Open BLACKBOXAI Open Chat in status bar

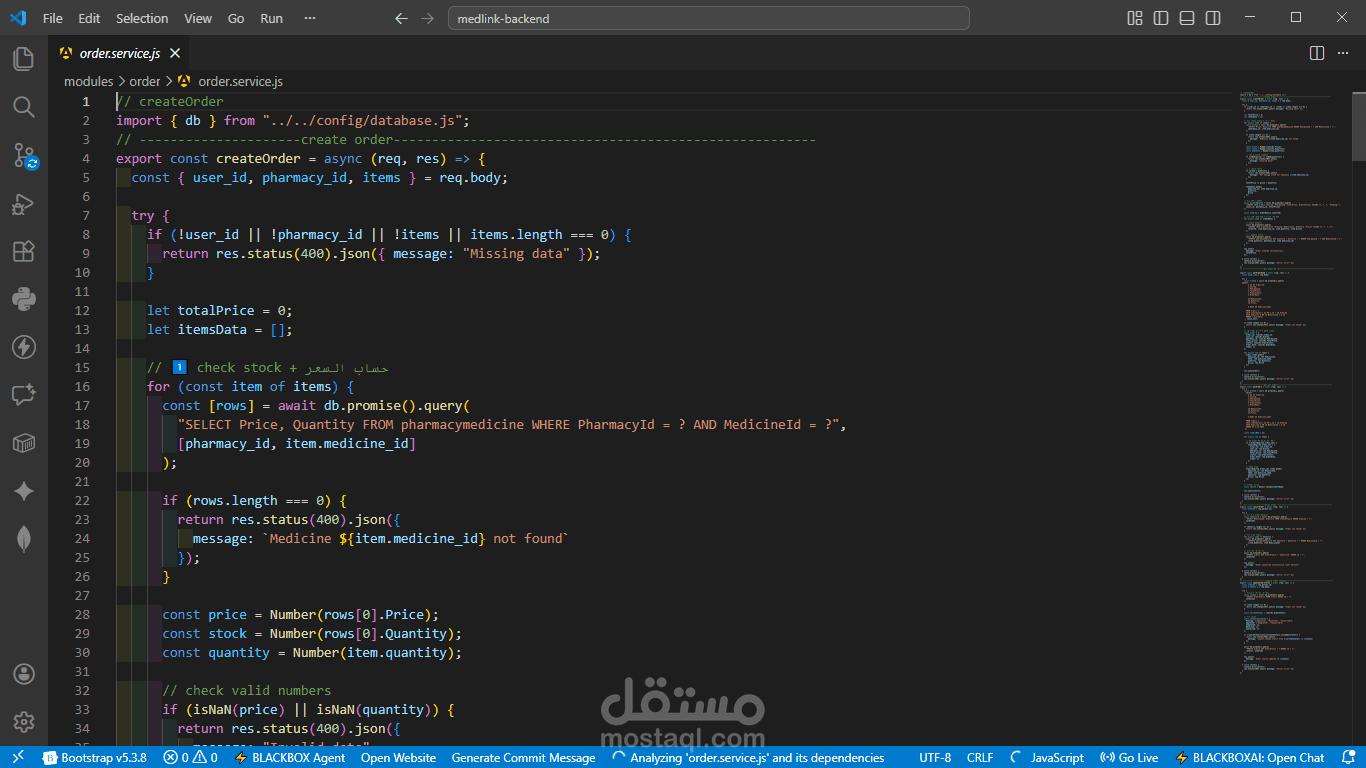[1250, 758]
